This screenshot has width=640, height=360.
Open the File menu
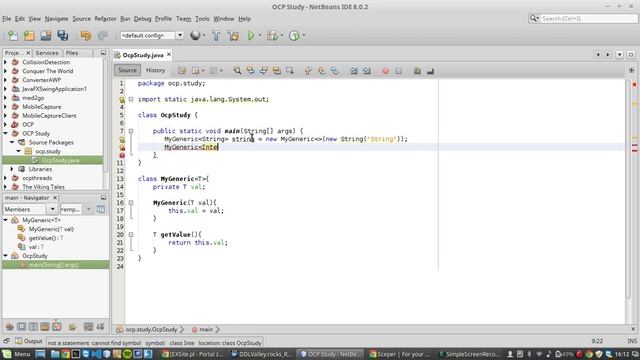[x=7, y=19]
